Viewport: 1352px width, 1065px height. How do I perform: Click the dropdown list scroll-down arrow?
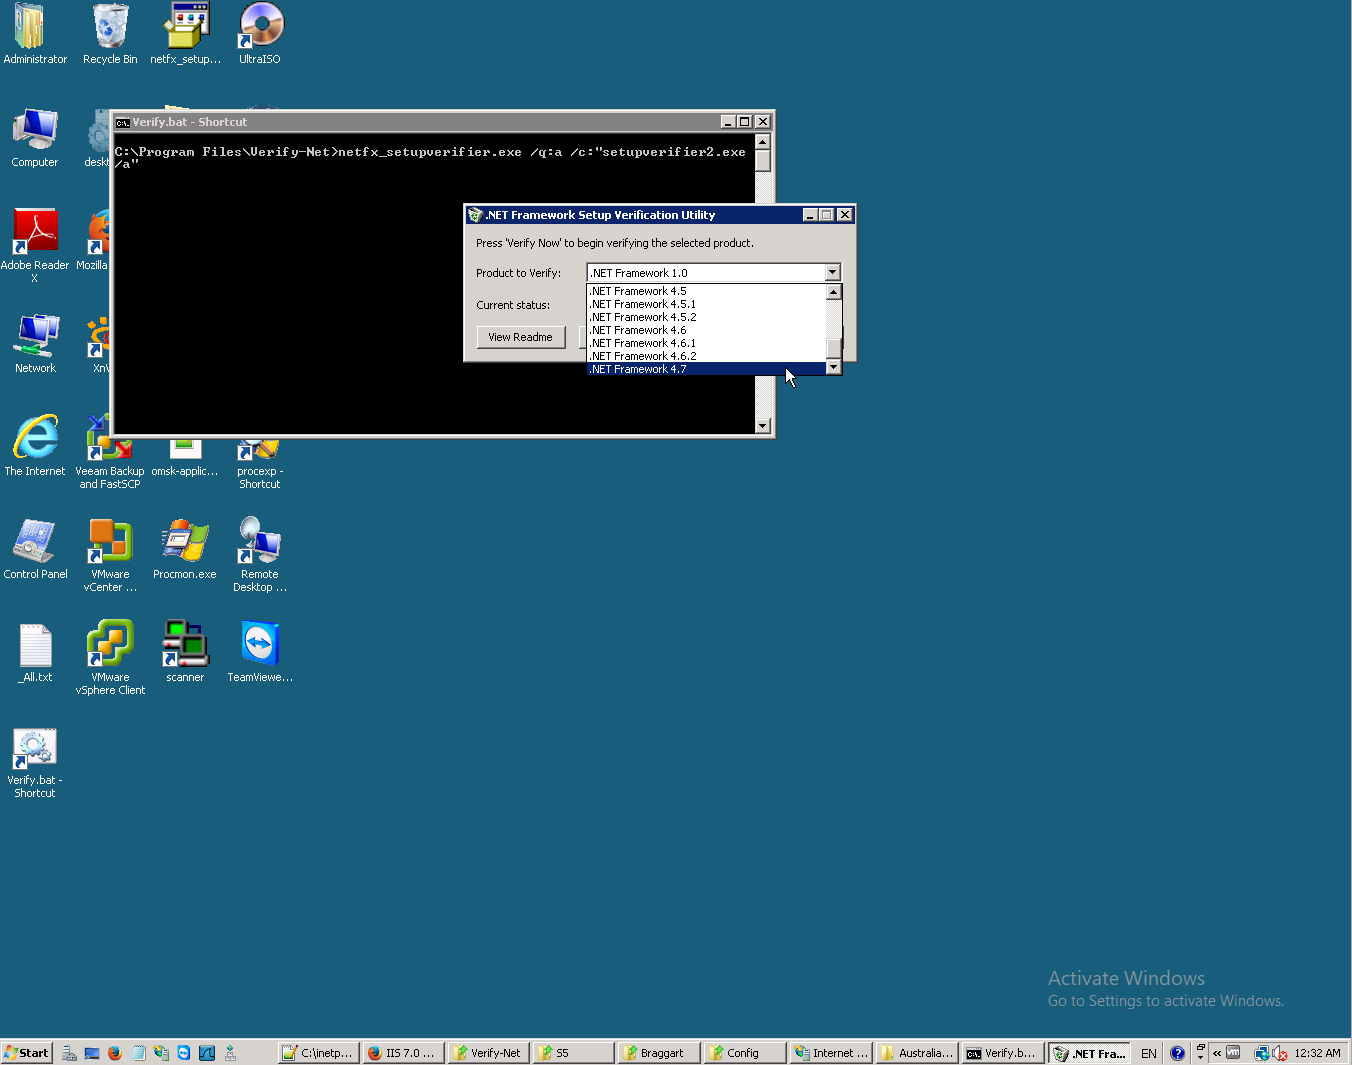coord(833,368)
